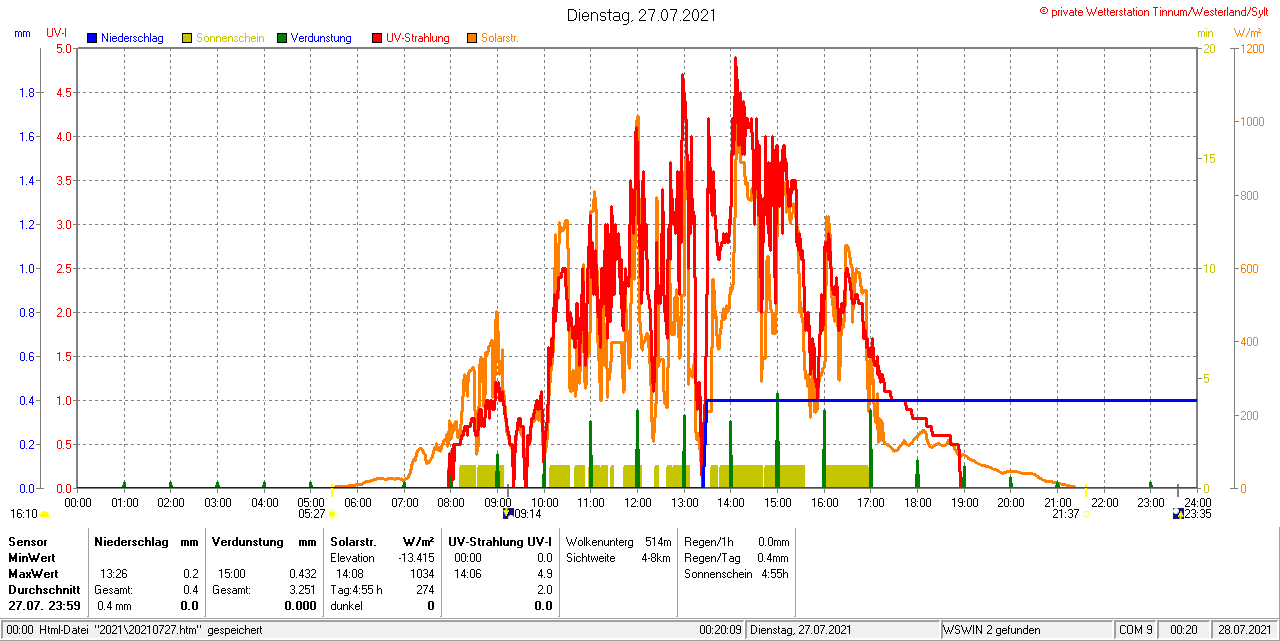
Task: Click the orange Solarstr. legend swatch
Action: [472, 38]
